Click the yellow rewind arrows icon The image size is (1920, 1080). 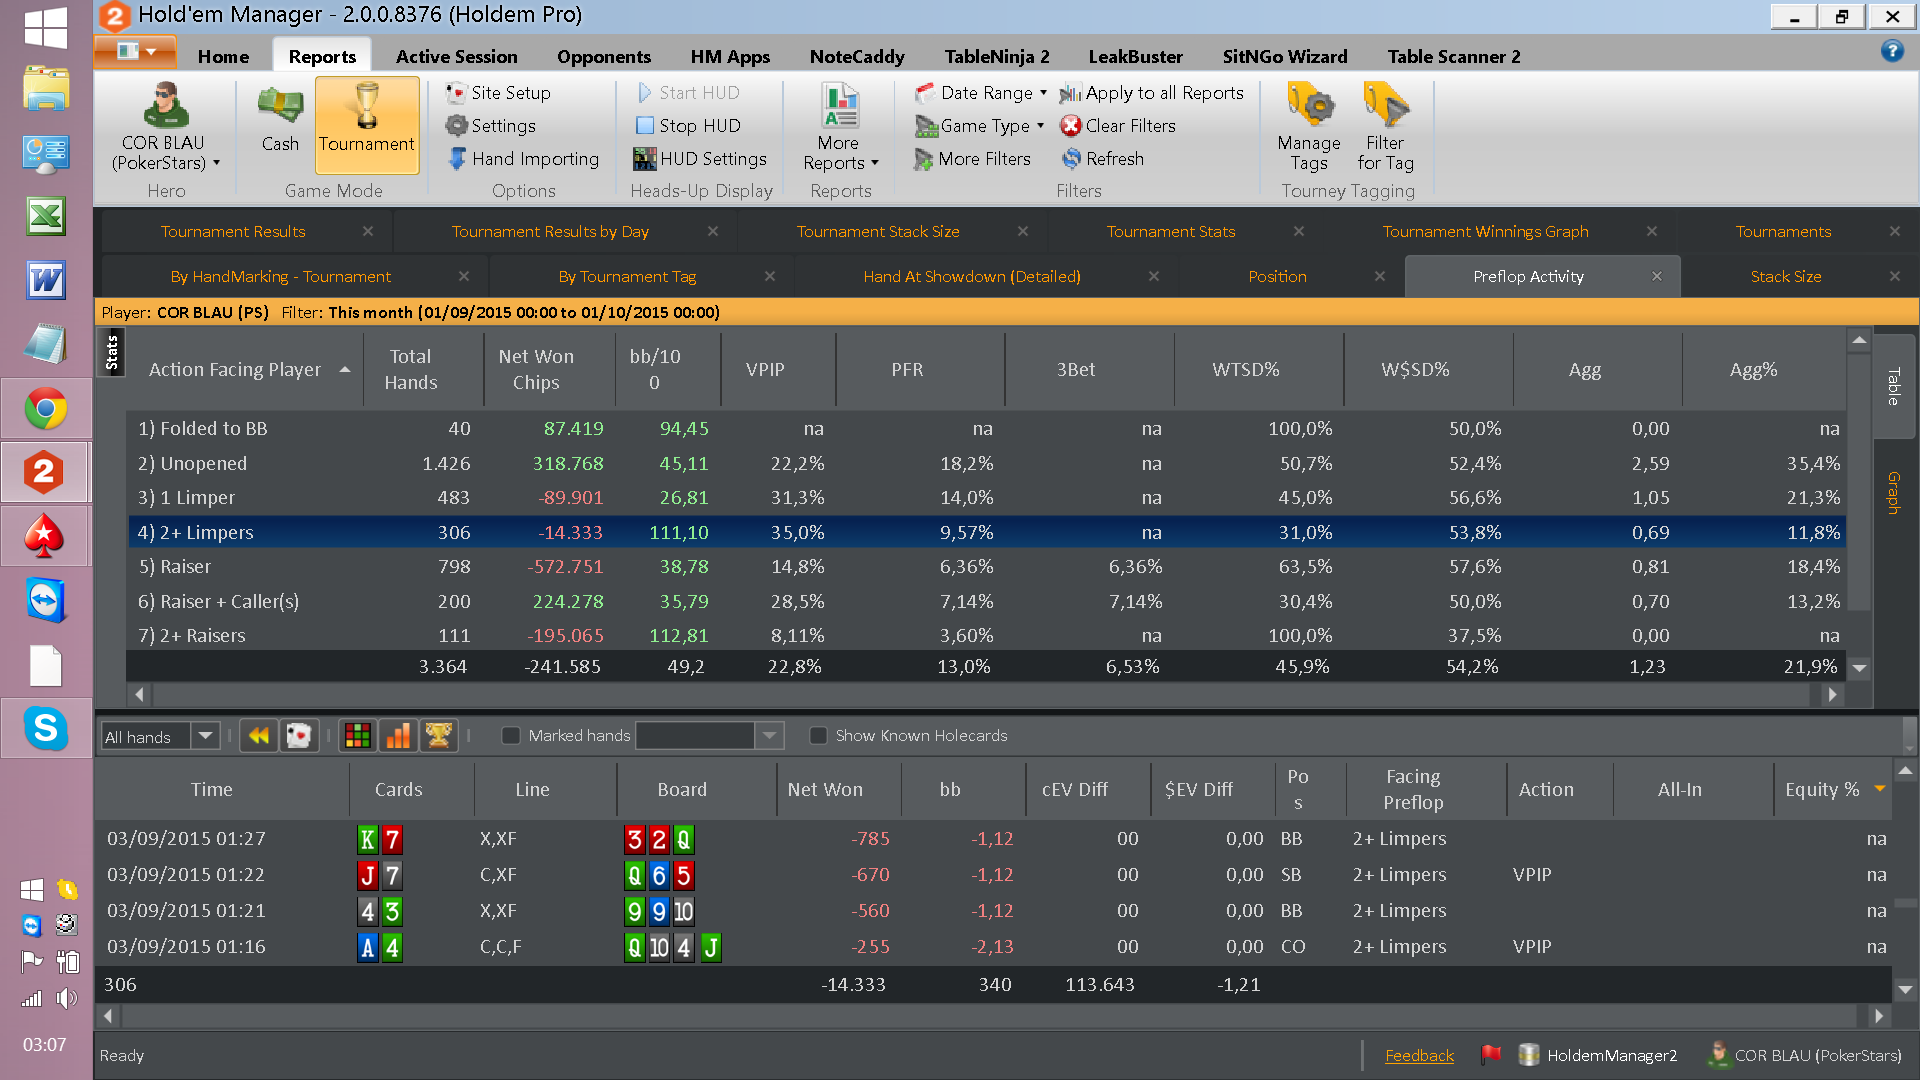pyautogui.click(x=259, y=737)
